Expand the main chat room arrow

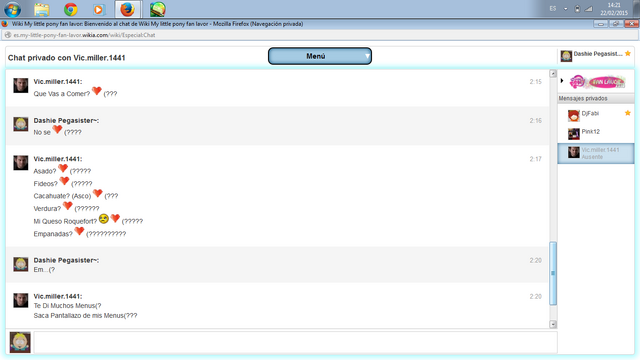tap(562, 81)
